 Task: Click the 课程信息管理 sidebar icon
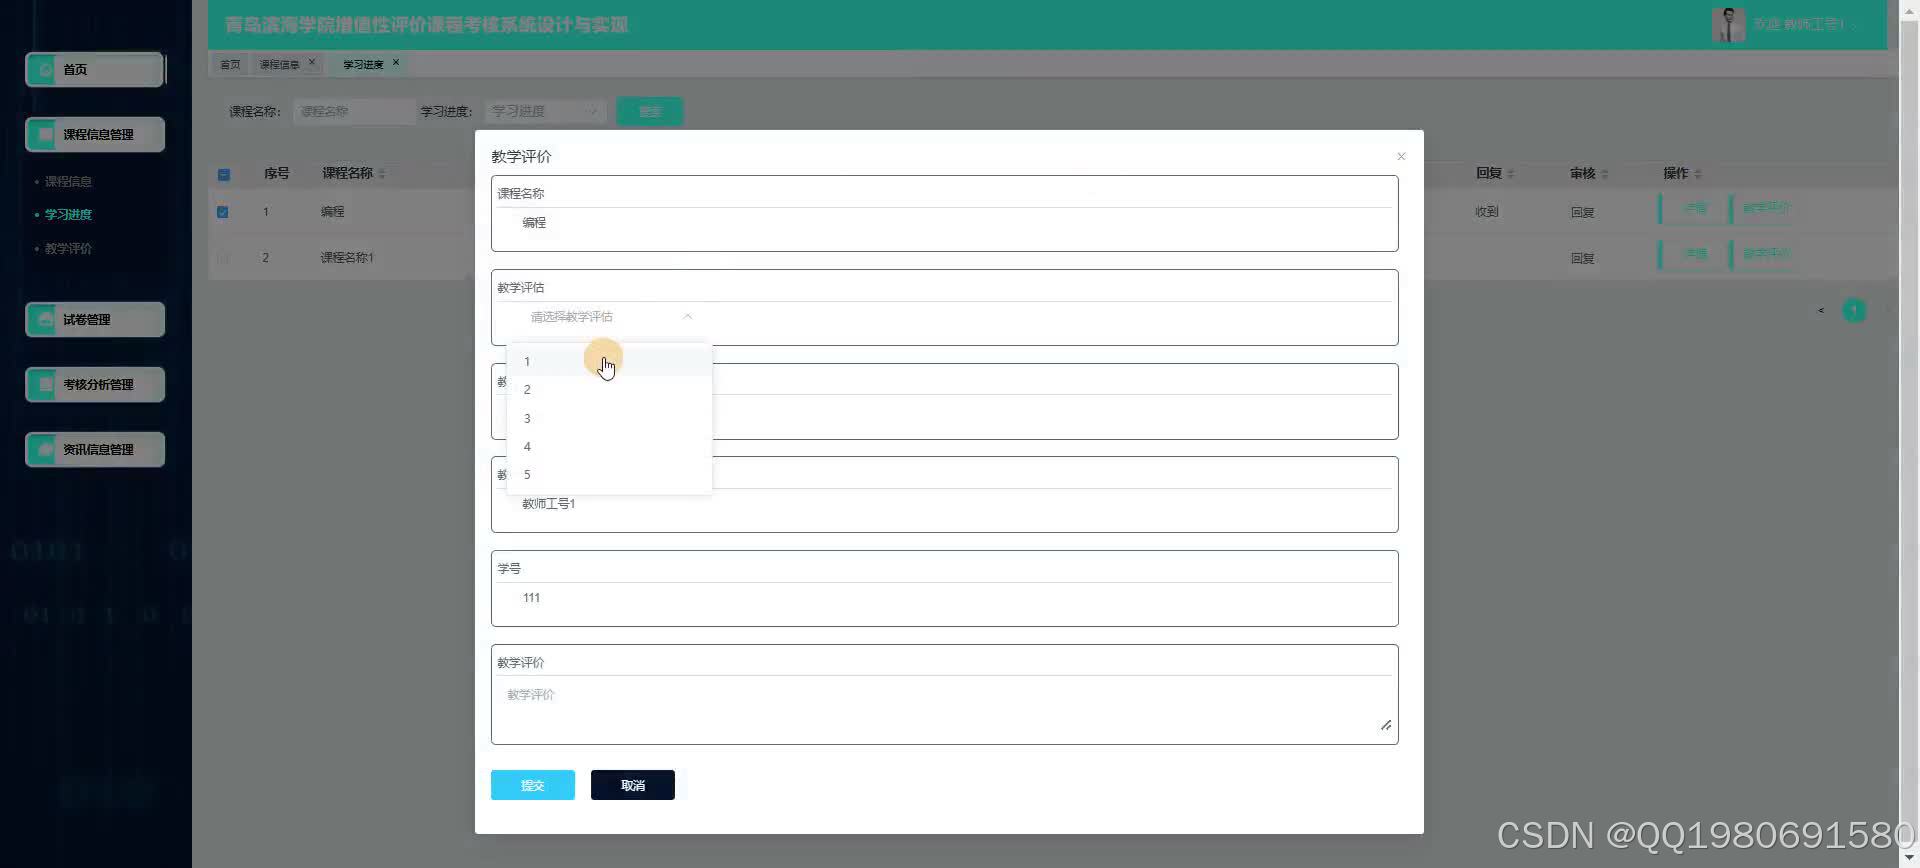tap(44, 134)
